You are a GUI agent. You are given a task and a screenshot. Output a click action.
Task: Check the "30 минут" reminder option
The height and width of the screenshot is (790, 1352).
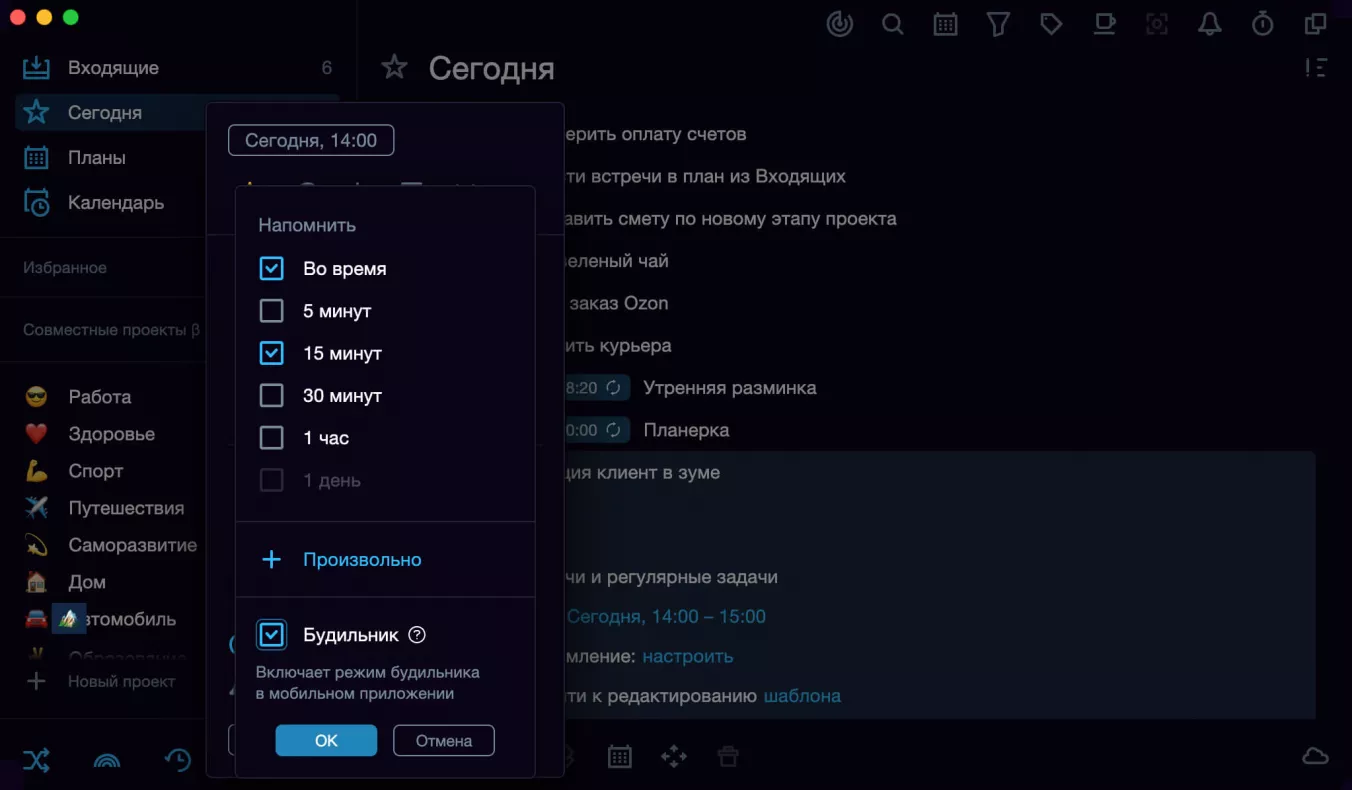[271, 396]
